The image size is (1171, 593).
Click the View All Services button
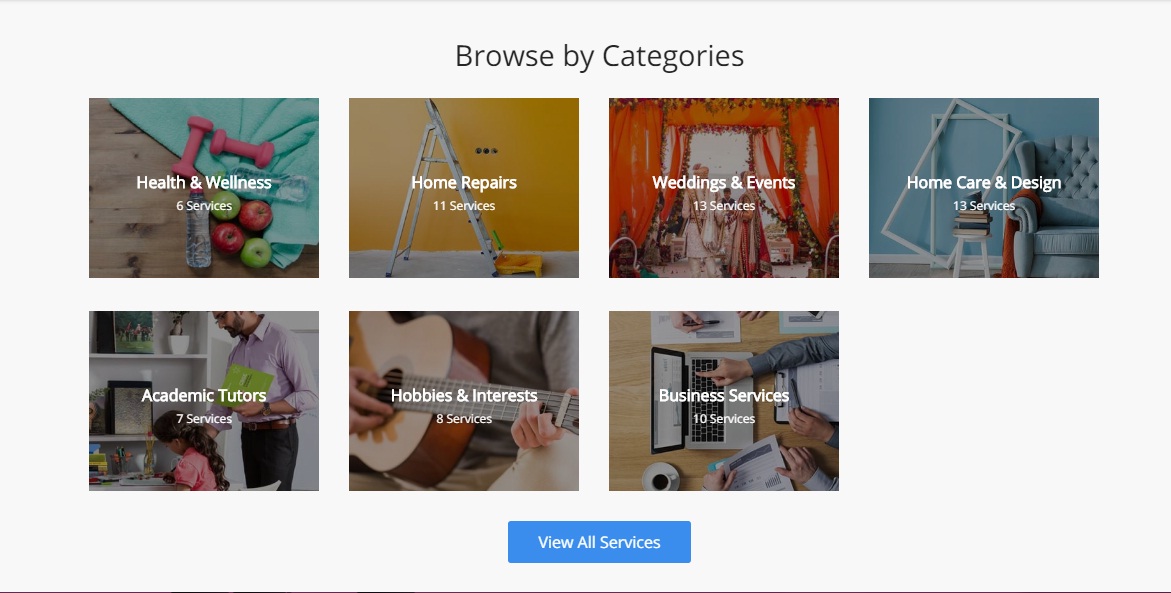tap(599, 542)
